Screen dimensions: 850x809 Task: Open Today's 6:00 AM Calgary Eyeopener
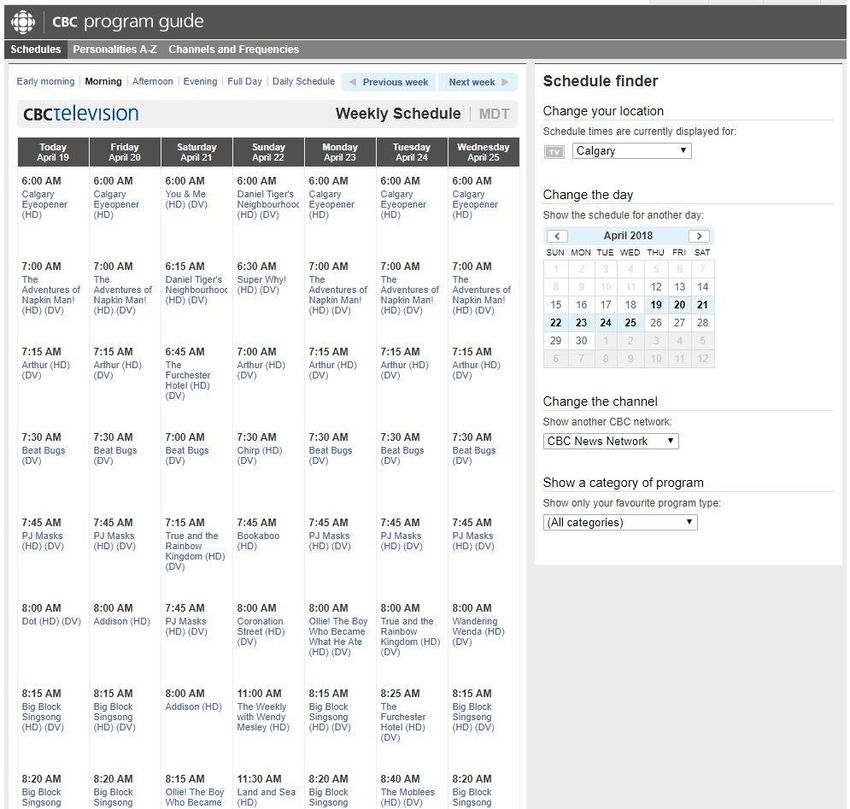coord(44,204)
